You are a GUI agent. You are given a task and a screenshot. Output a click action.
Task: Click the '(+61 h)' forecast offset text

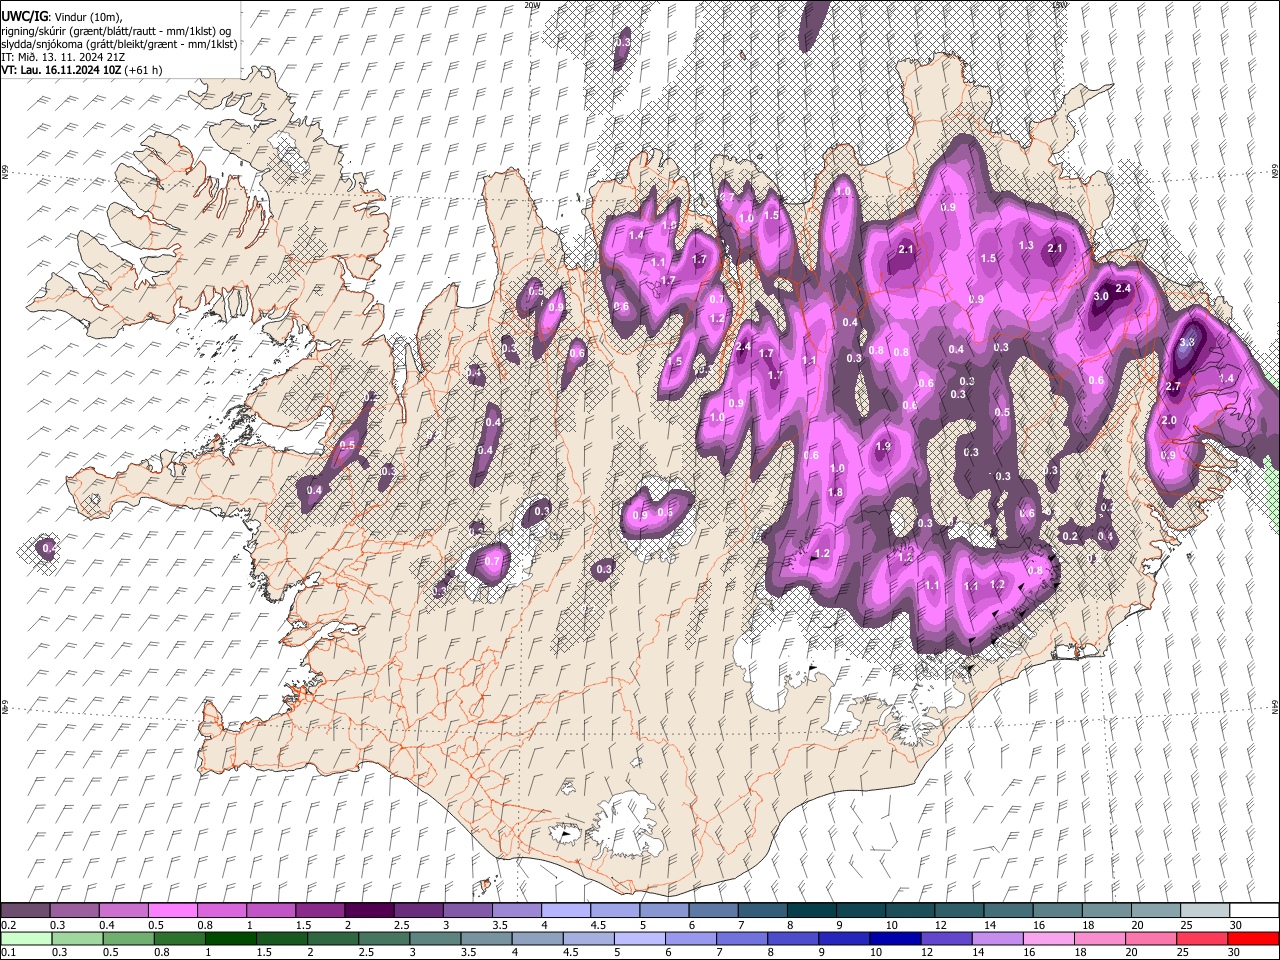pyautogui.click(x=144, y=70)
